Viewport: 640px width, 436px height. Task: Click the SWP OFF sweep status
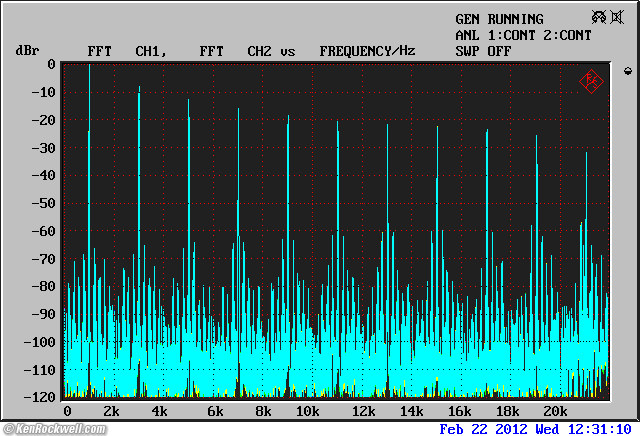(x=483, y=50)
